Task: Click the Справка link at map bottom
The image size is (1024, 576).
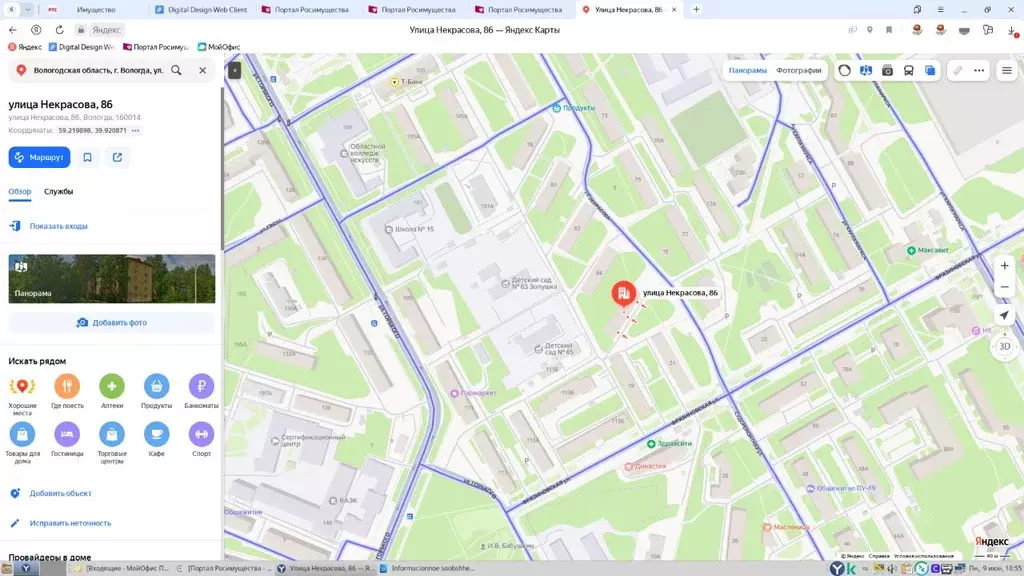Action: [x=879, y=556]
